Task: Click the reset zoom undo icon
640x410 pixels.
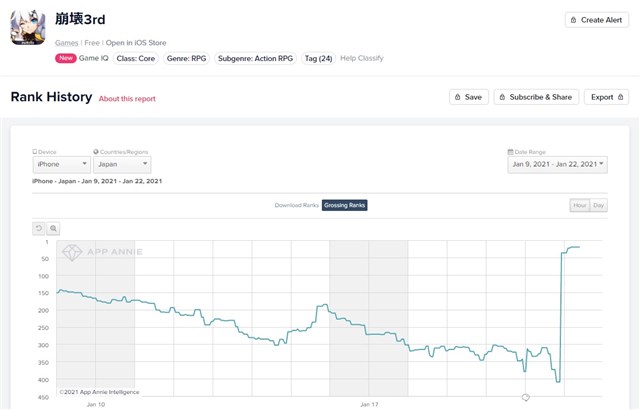Action: coord(39,228)
